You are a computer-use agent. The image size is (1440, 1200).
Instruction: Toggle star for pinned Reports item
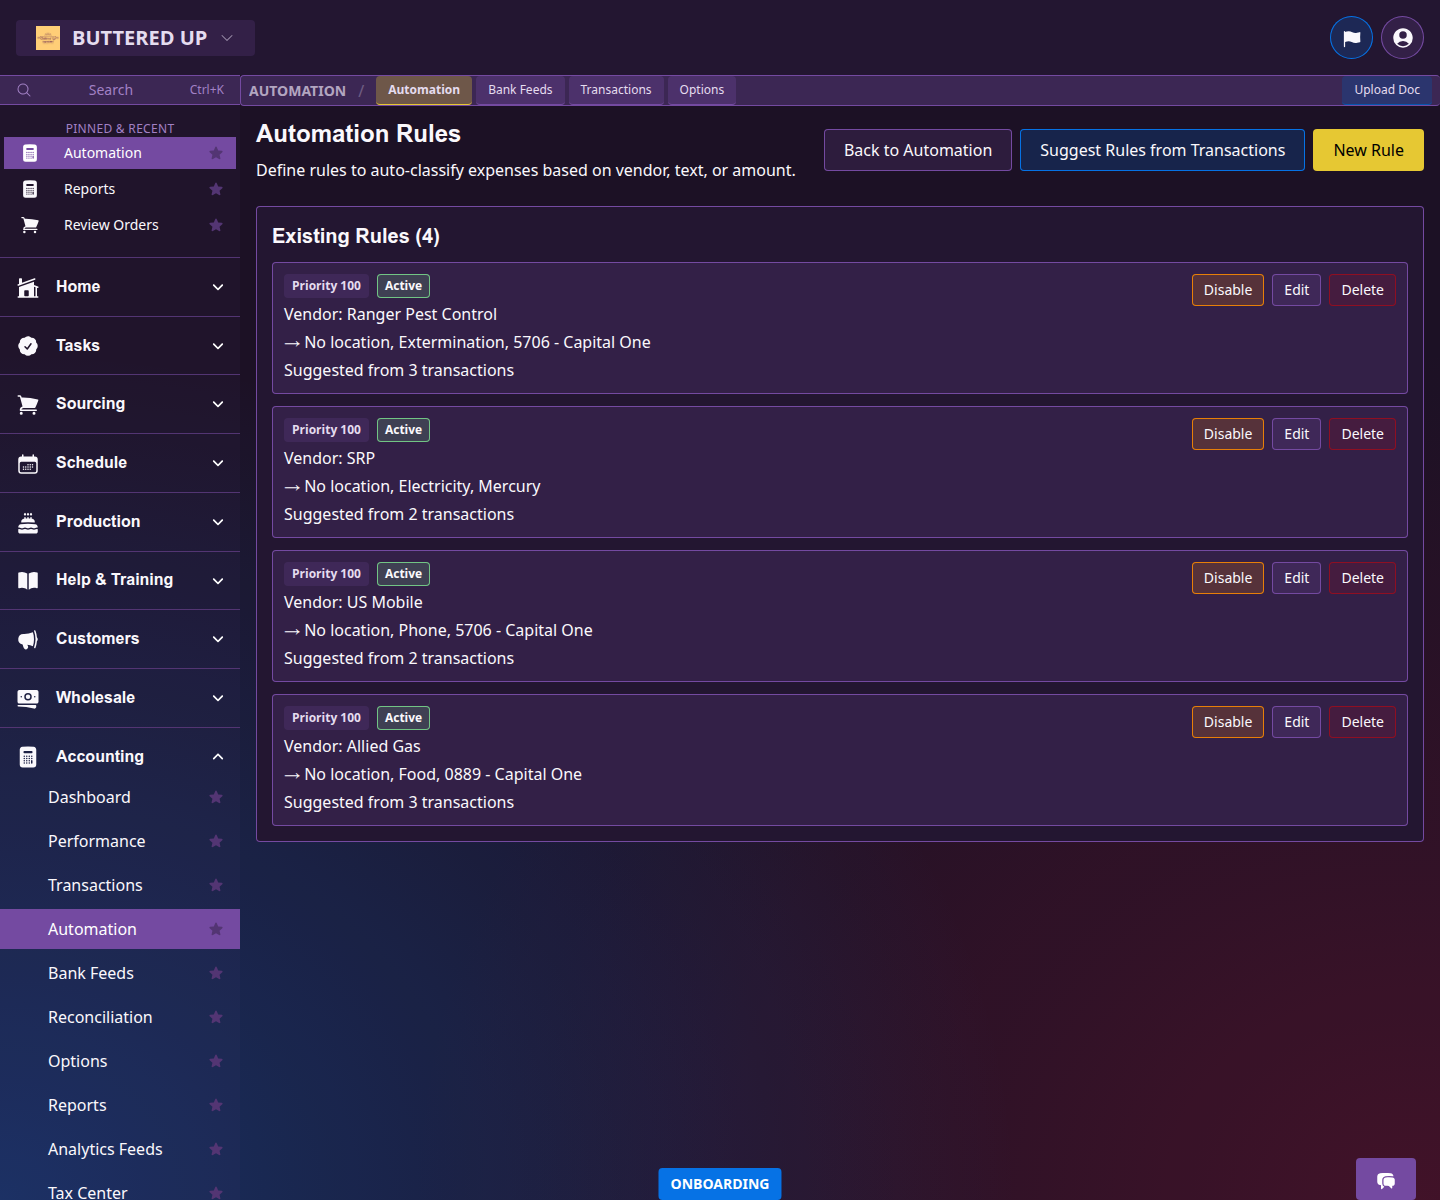click(216, 189)
